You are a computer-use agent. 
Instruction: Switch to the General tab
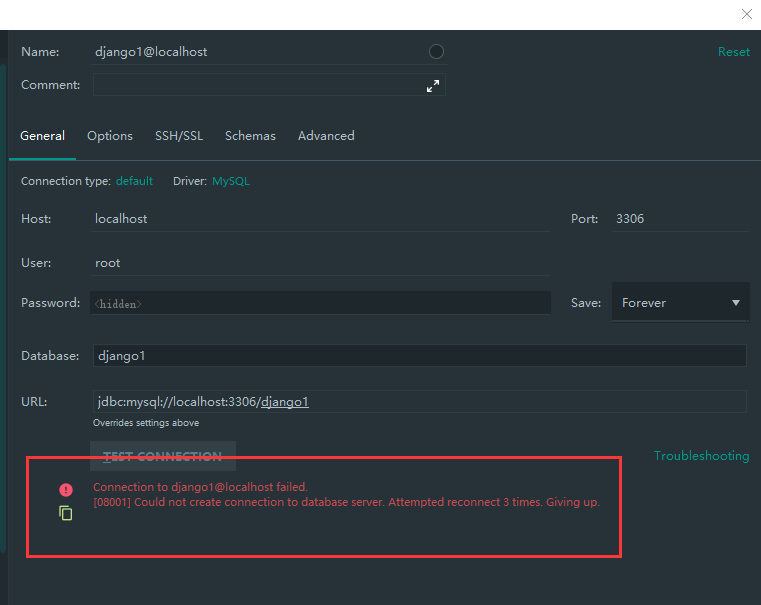click(42, 136)
